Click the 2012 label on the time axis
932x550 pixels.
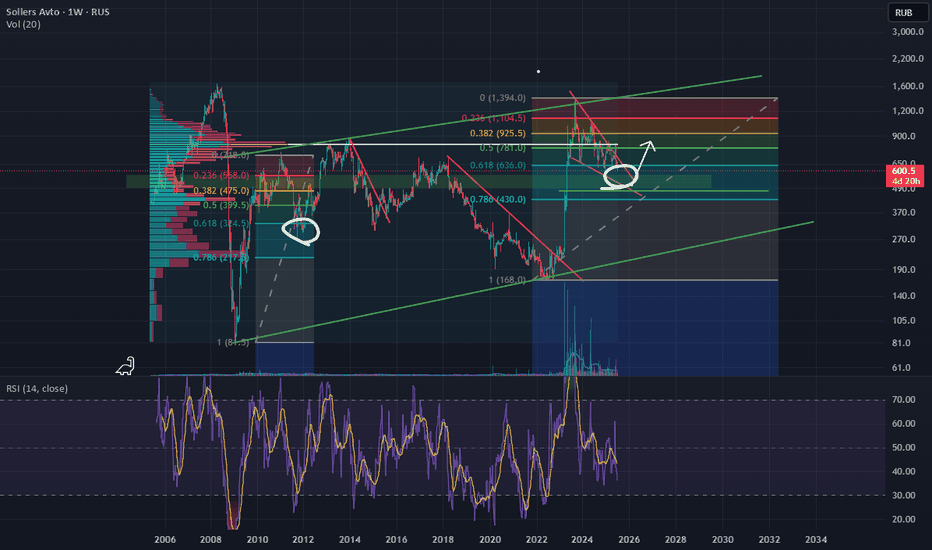(x=303, y=539)
